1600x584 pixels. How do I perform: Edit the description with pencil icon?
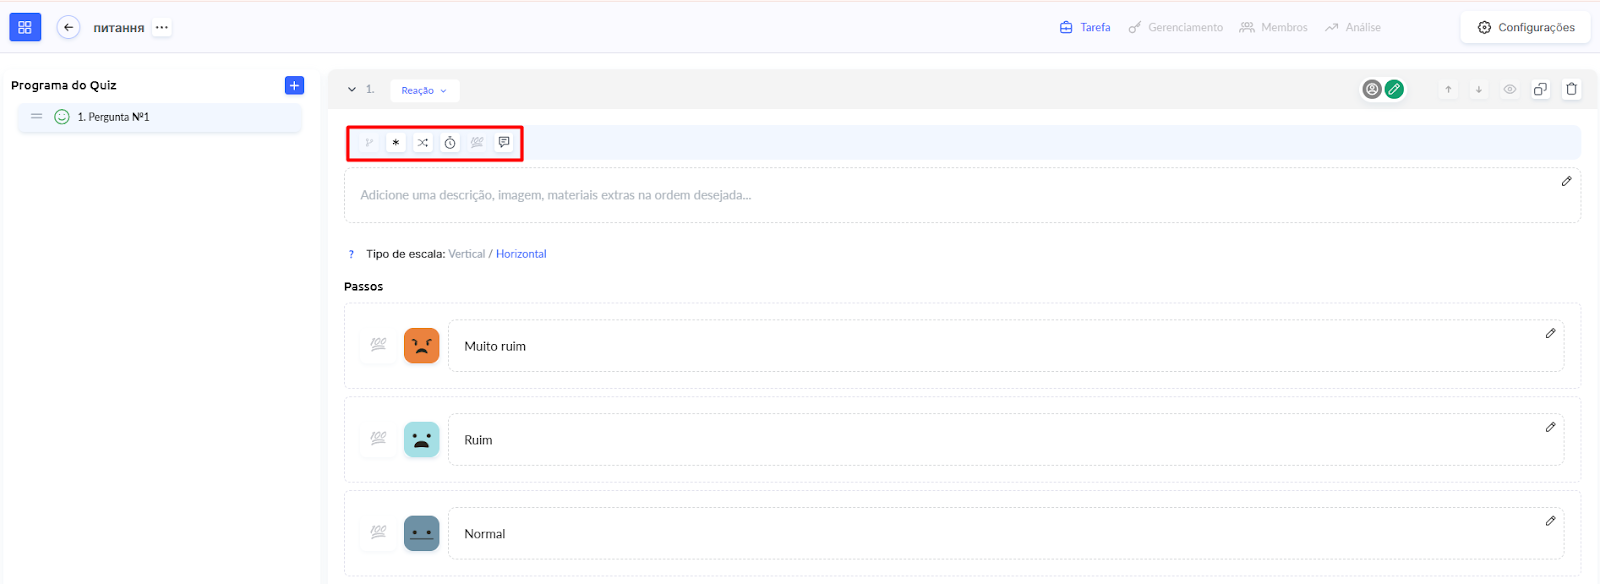[1566, 181]
